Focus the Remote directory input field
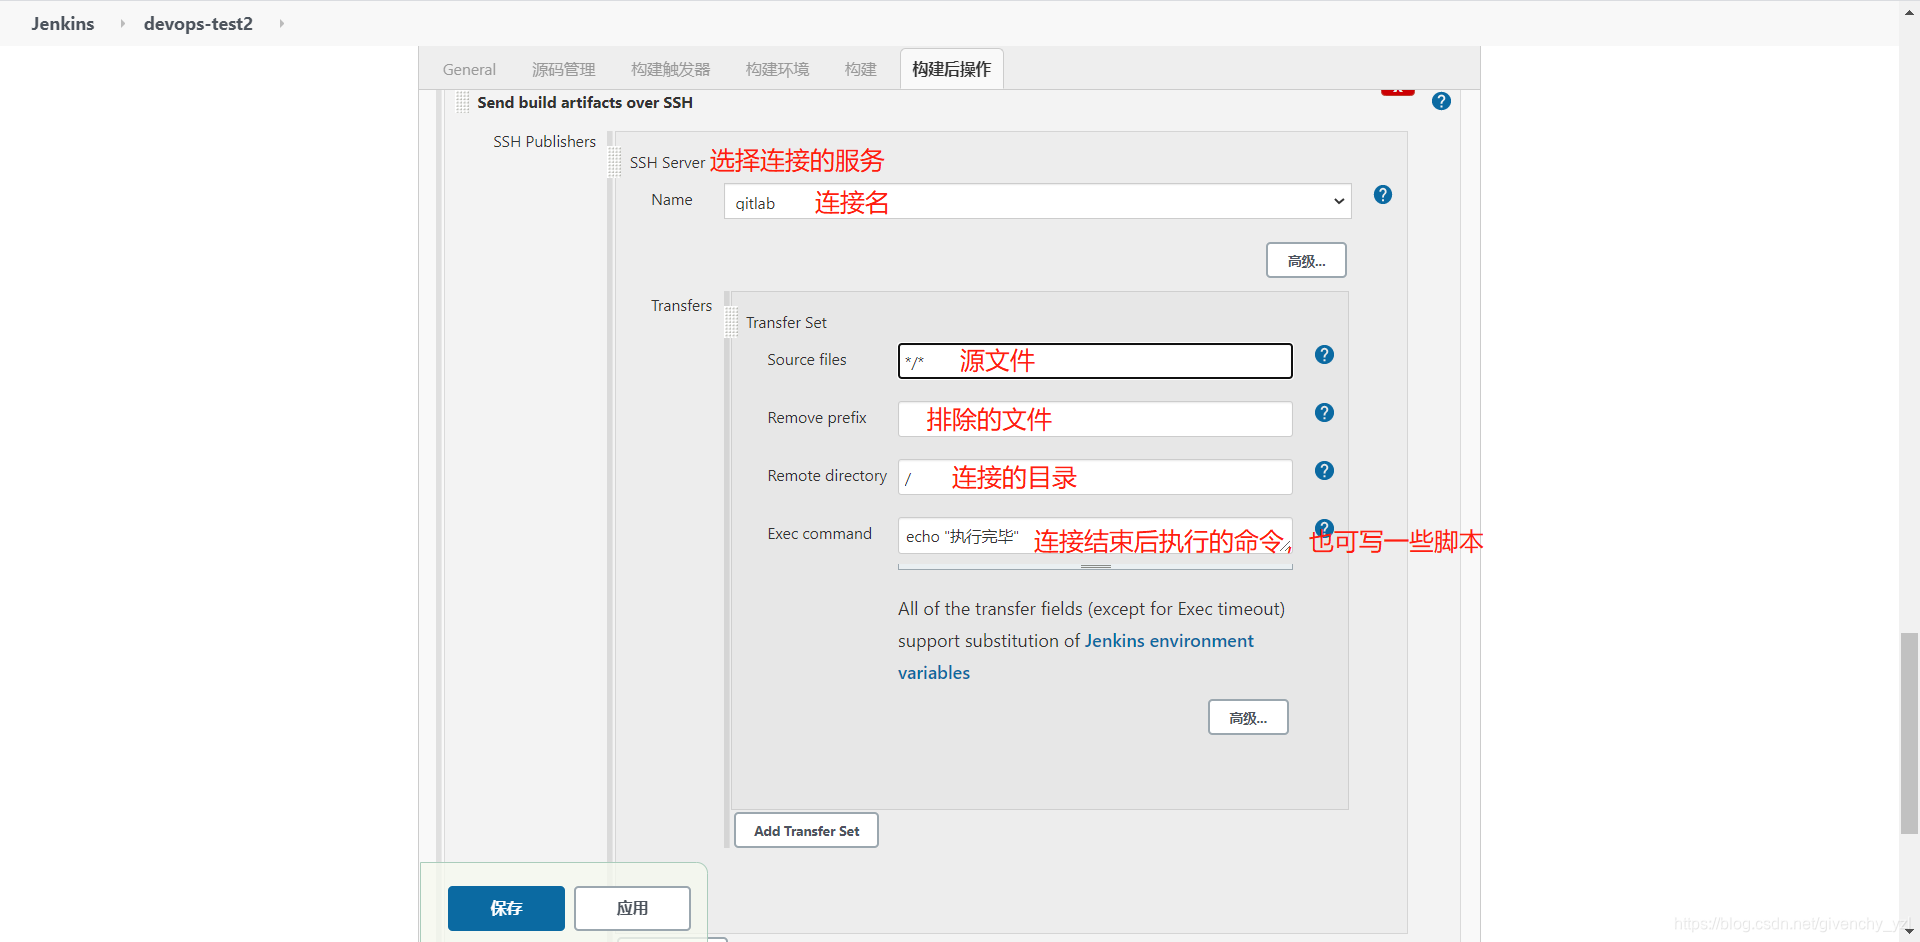Image resolution: width=1920 pixels, height=942 pixels. (1095, 477)
